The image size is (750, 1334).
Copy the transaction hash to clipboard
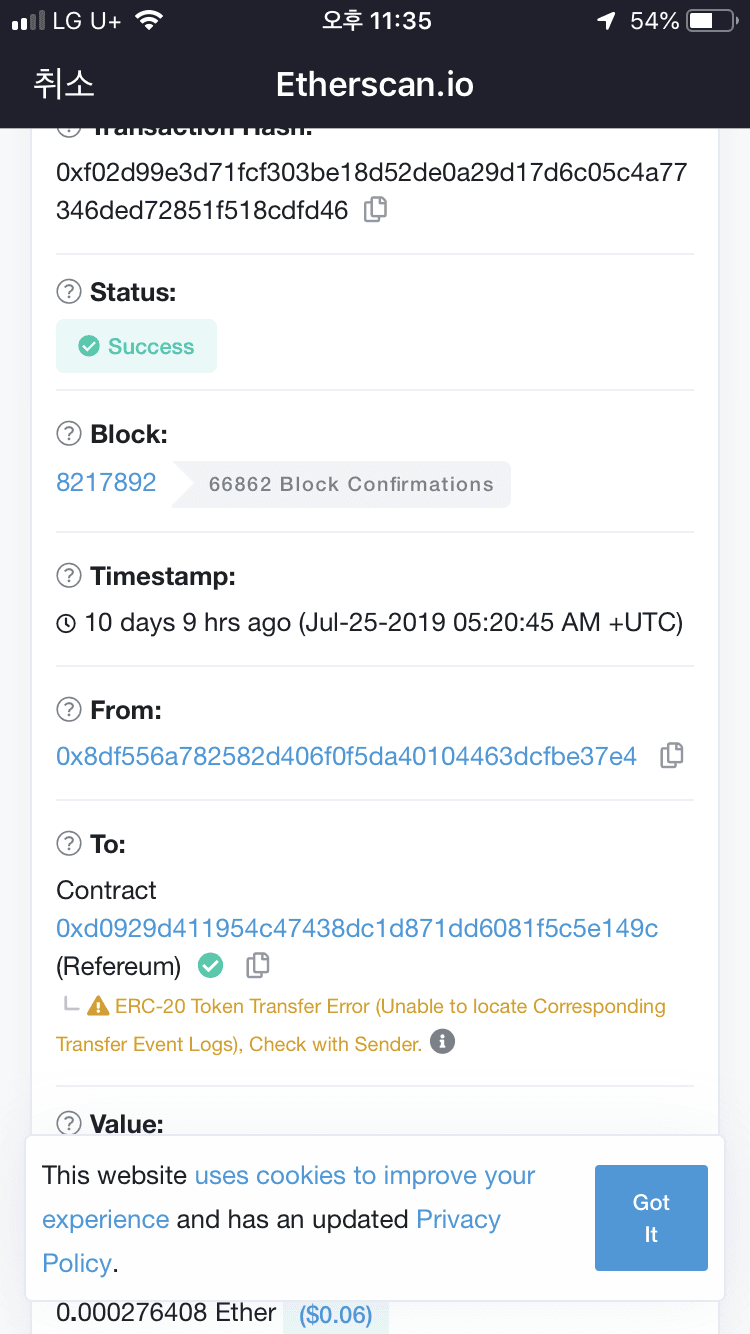[375, 210]
